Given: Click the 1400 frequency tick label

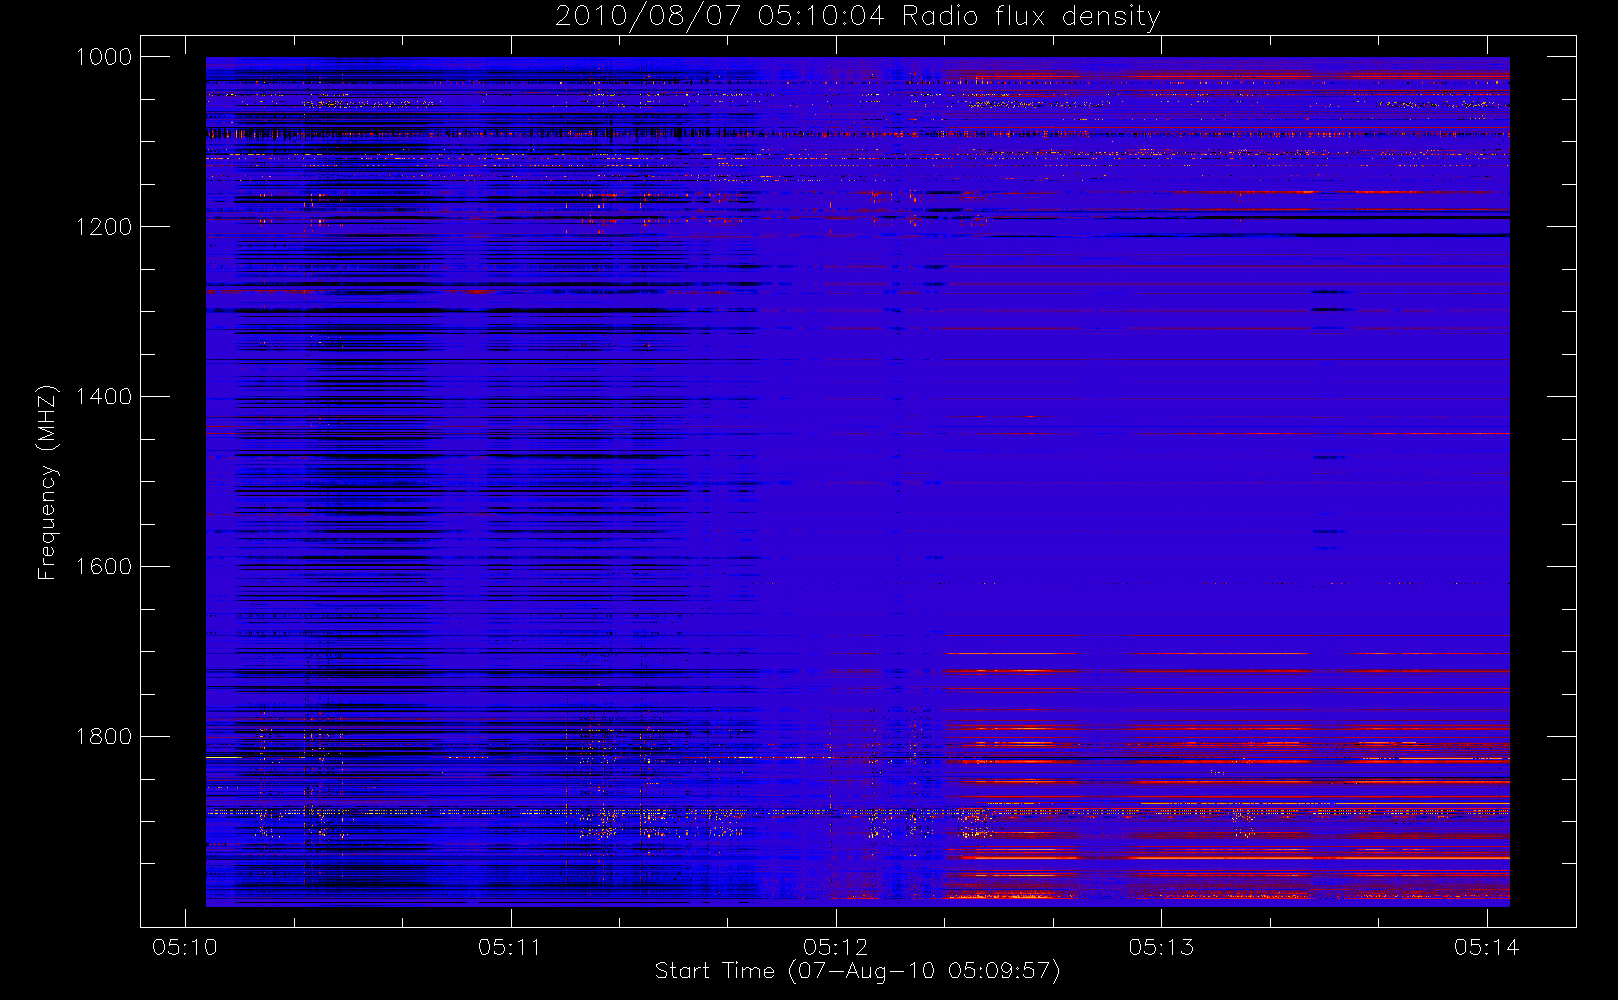Looking at the screenshot, I should 104,397.
